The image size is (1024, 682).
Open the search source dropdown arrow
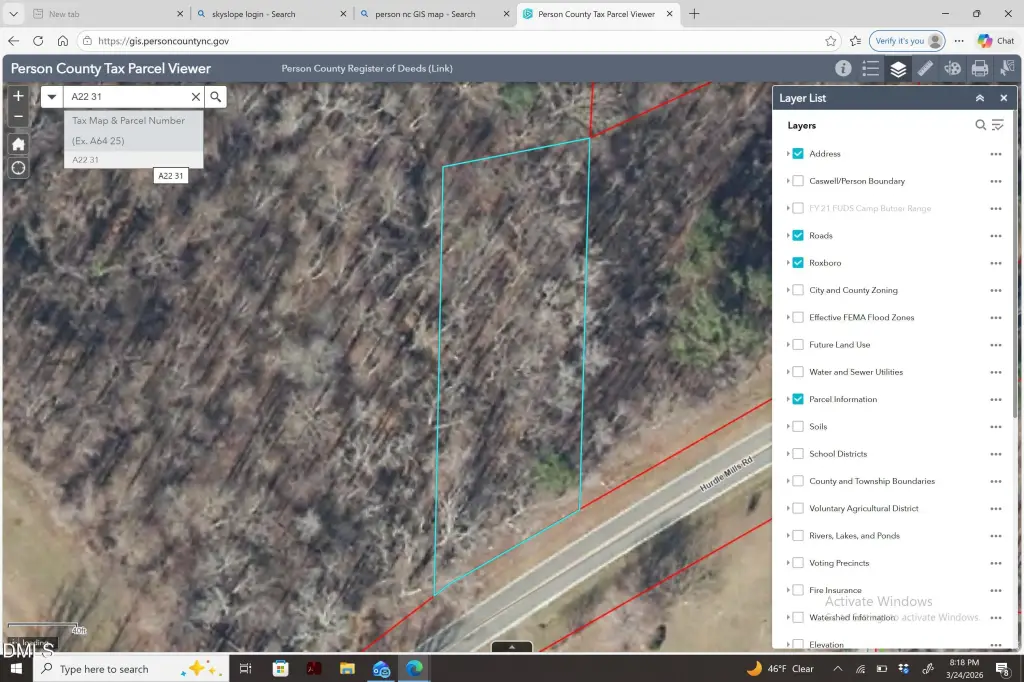pos(52,97)
